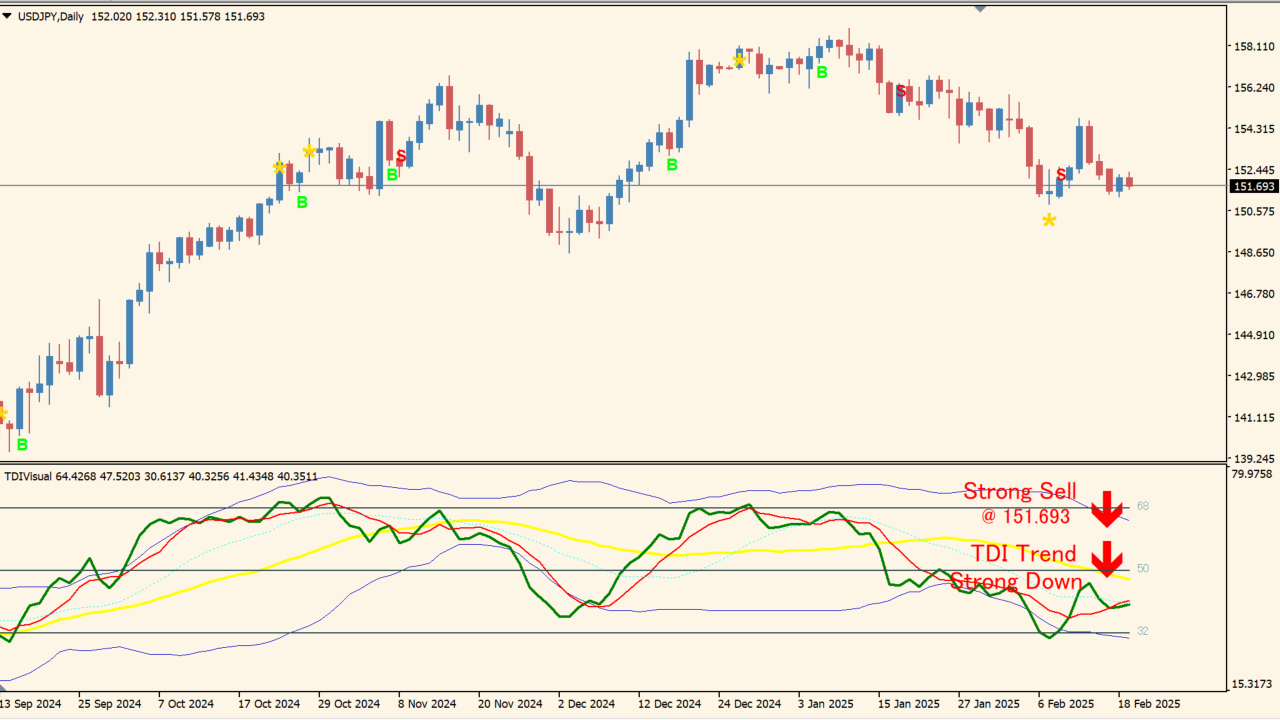Click the '@ 151.693' signal price text
Screen dimensions: 1280x720
[1026, 517]
